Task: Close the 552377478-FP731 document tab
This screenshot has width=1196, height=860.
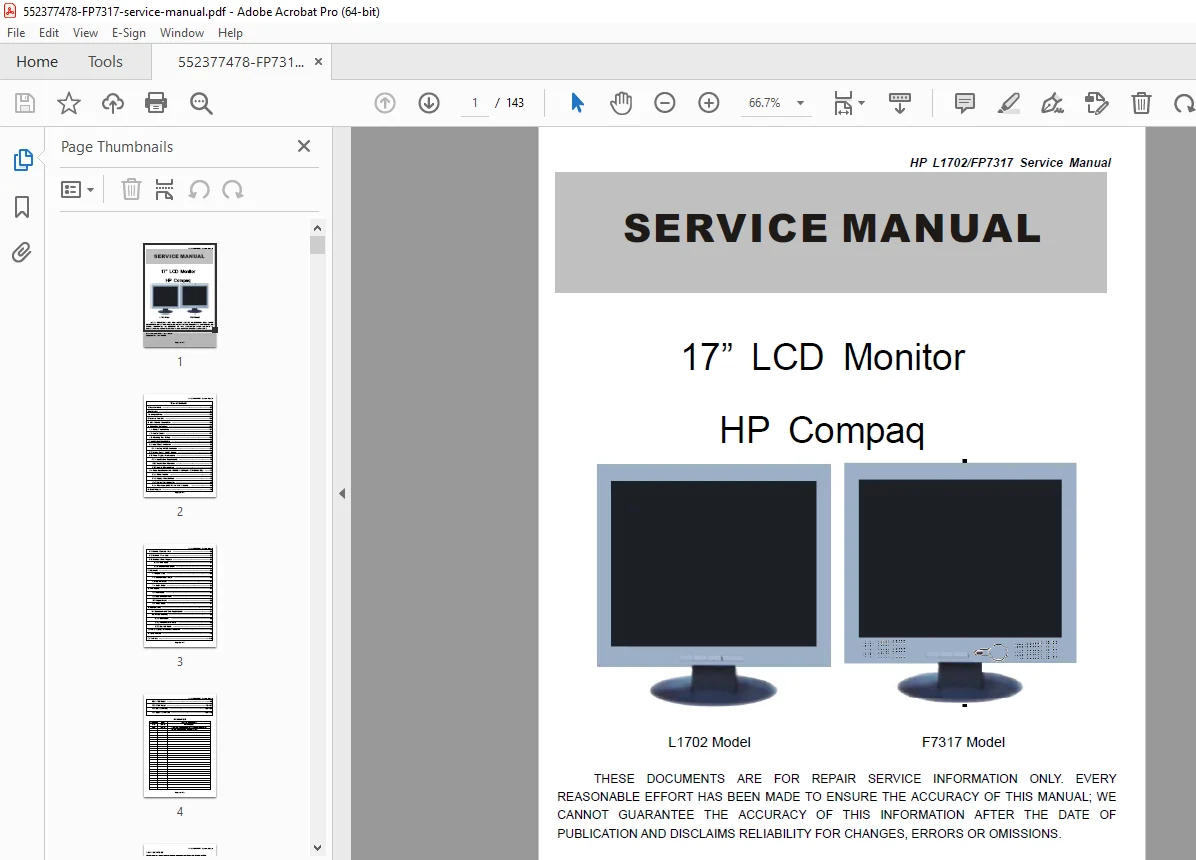Action: coord(318,62)
